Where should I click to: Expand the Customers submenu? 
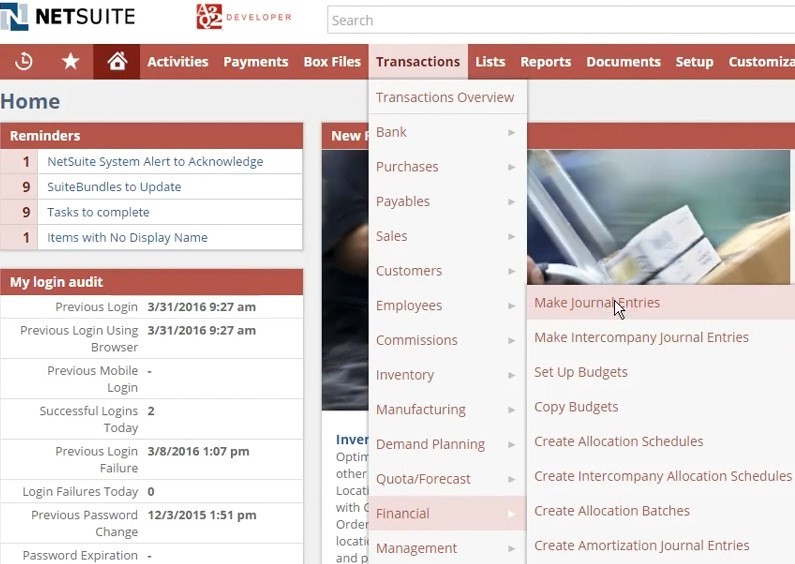pos(448,271)
